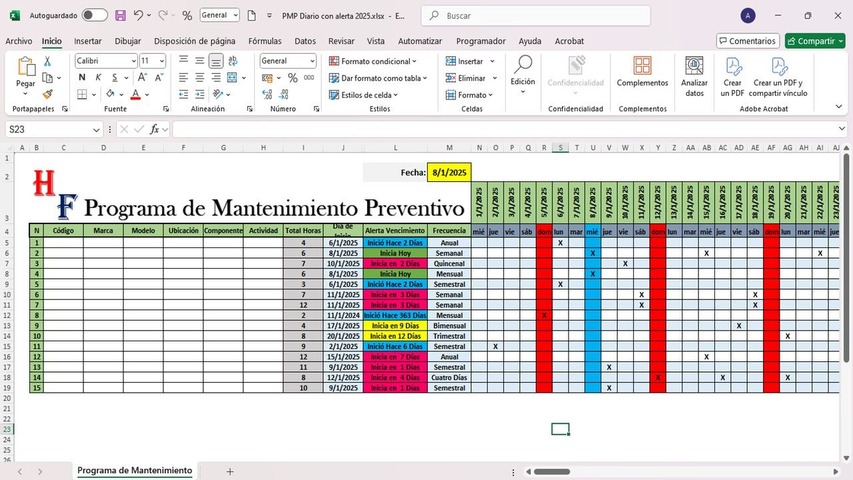Open the General number format dropdown in ribbon

(312, 61)
